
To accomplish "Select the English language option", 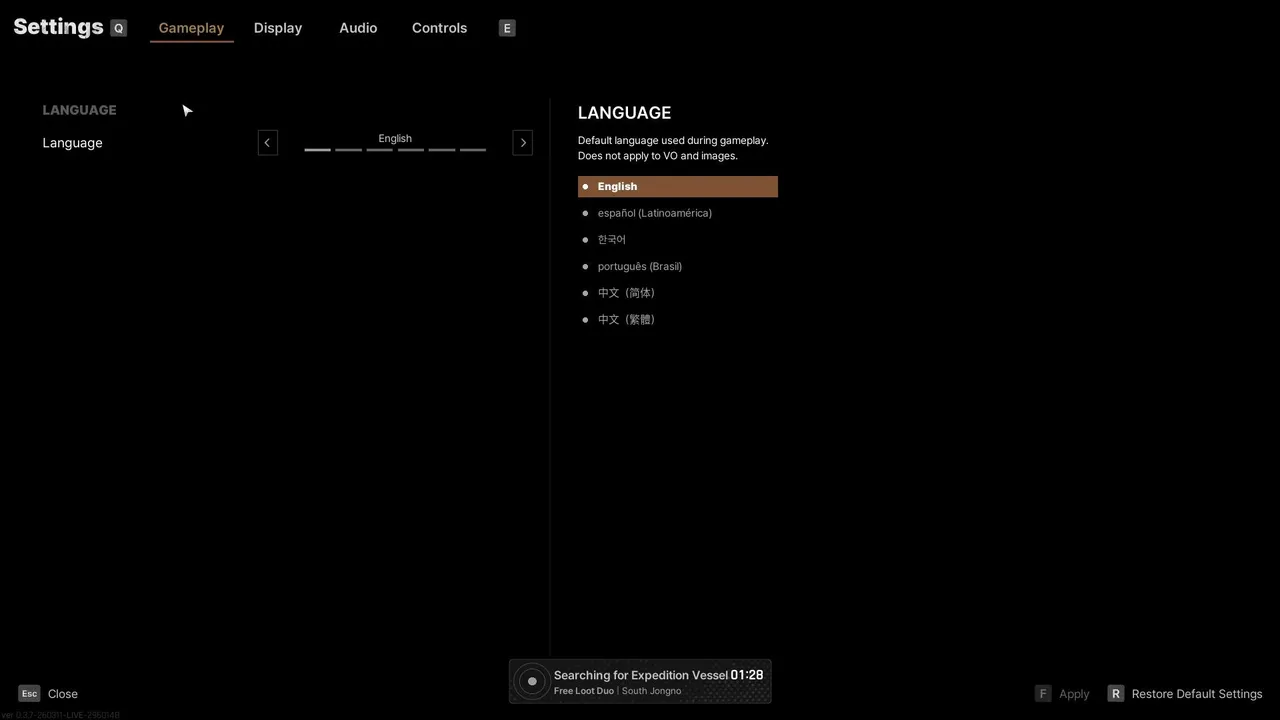I will [x=678, y=187].
